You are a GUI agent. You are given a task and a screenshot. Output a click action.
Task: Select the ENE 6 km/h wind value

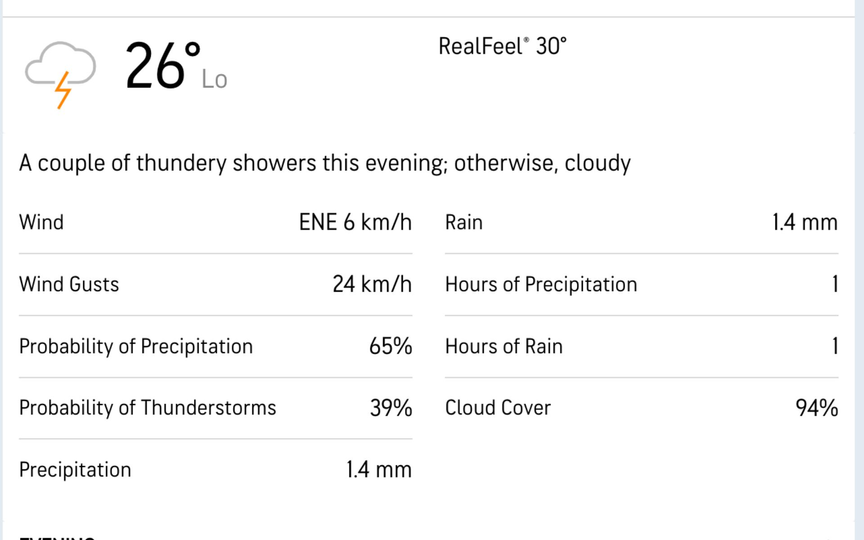[x=355, y=222]
